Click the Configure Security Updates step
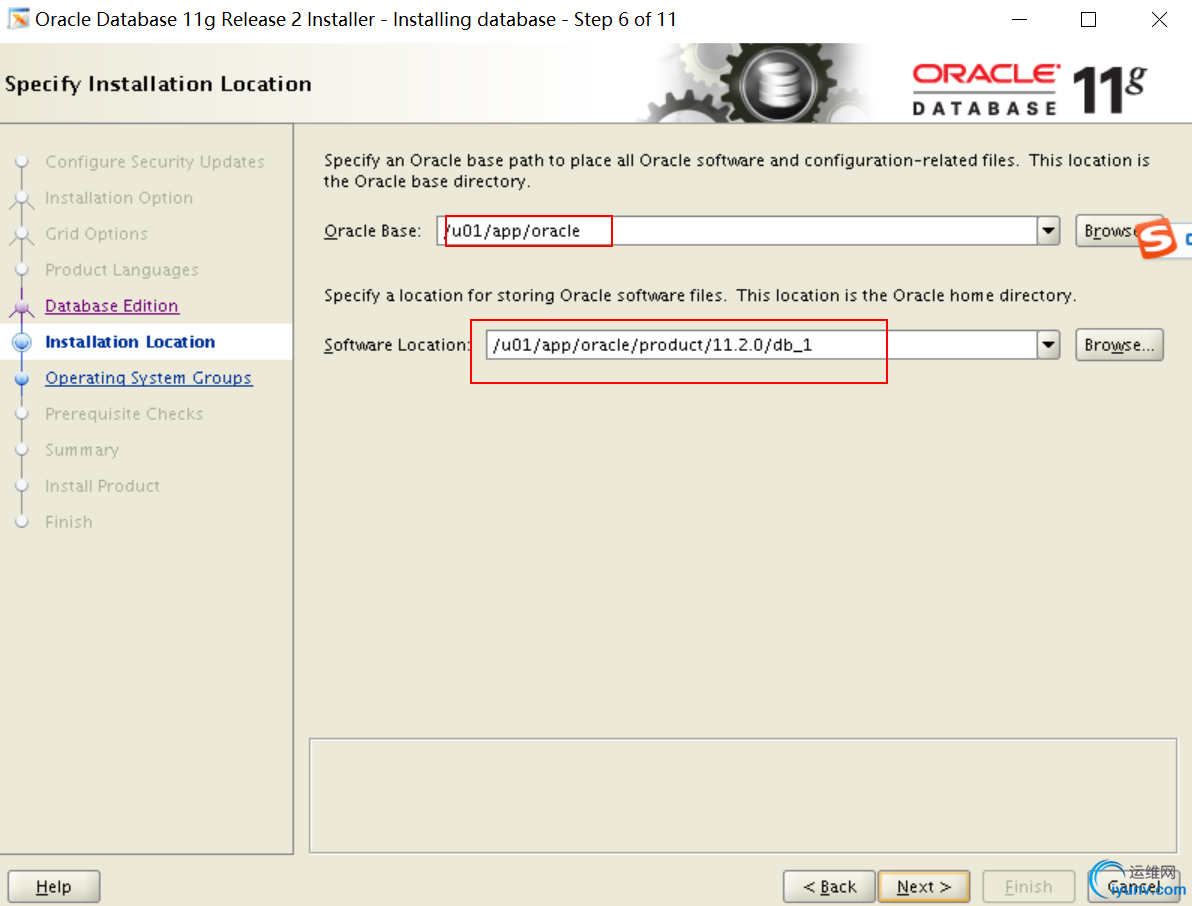The height and width of the screenshot is (906, 1192). 155,162
